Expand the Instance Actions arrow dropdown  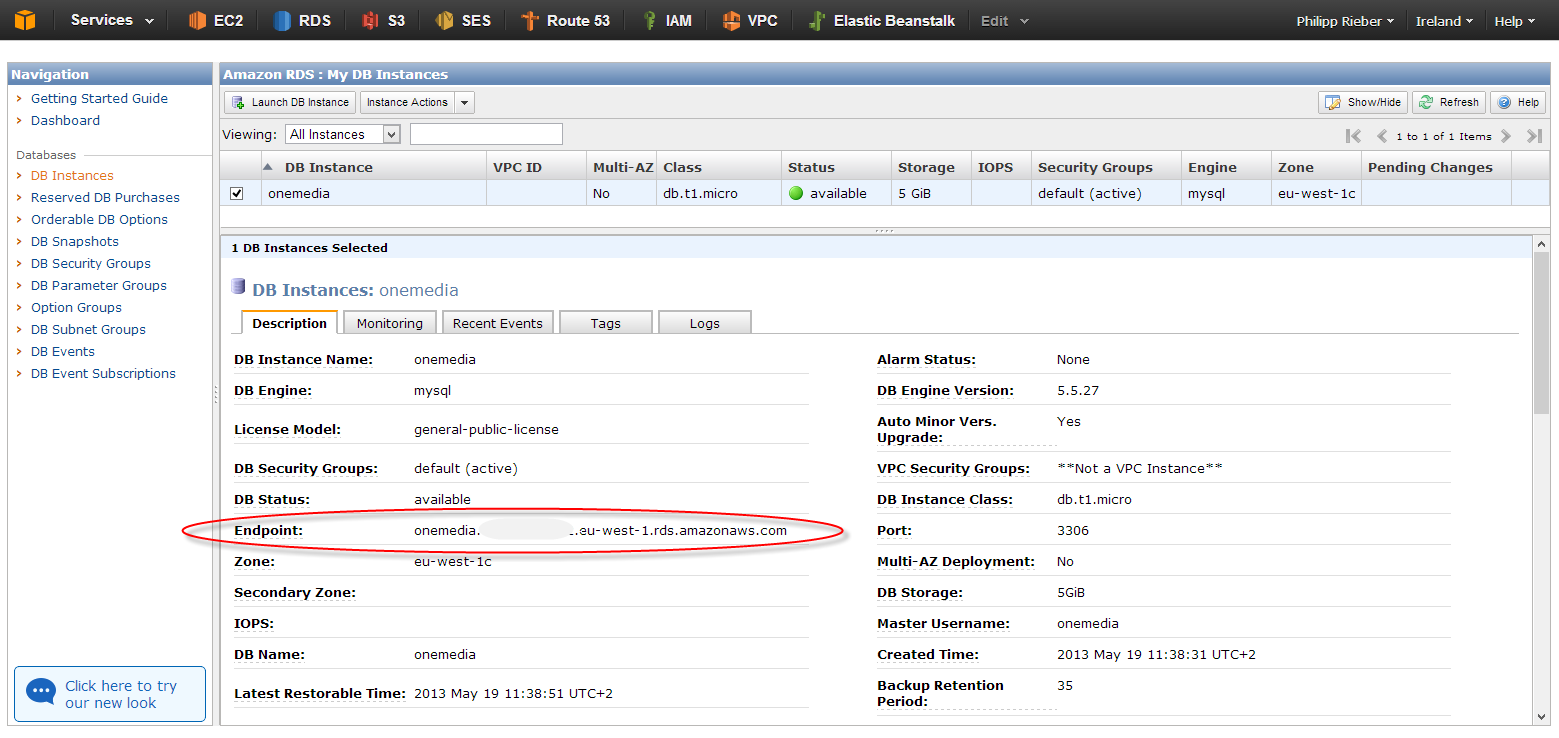[x=465, y=102]
